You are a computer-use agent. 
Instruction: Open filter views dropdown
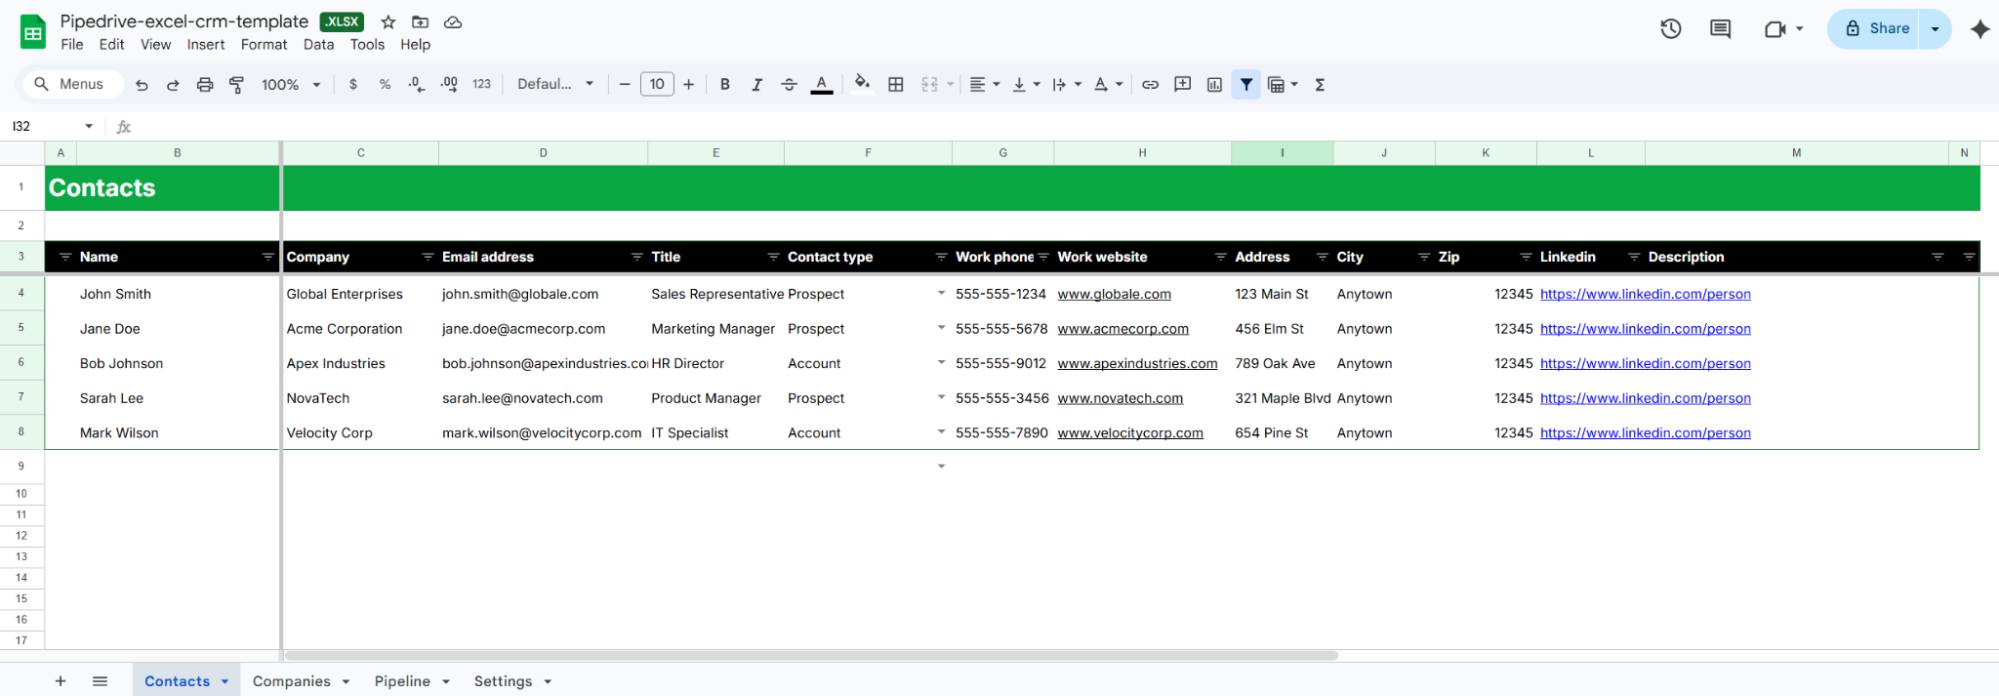pyautogui.click(x=1283, y=85)
